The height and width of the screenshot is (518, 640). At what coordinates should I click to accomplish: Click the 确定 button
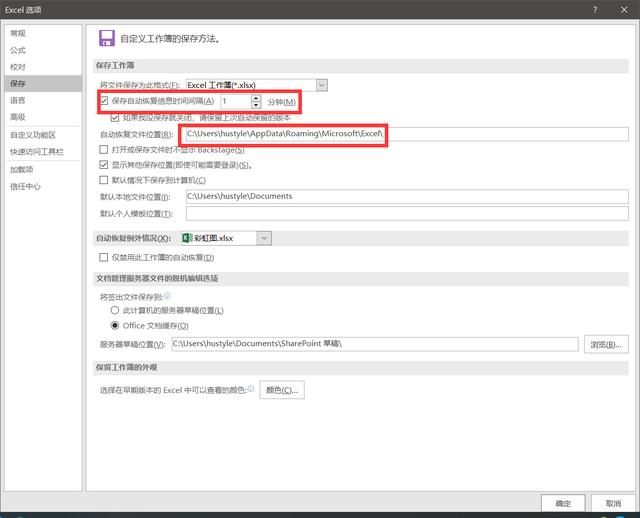coord(563,503)
